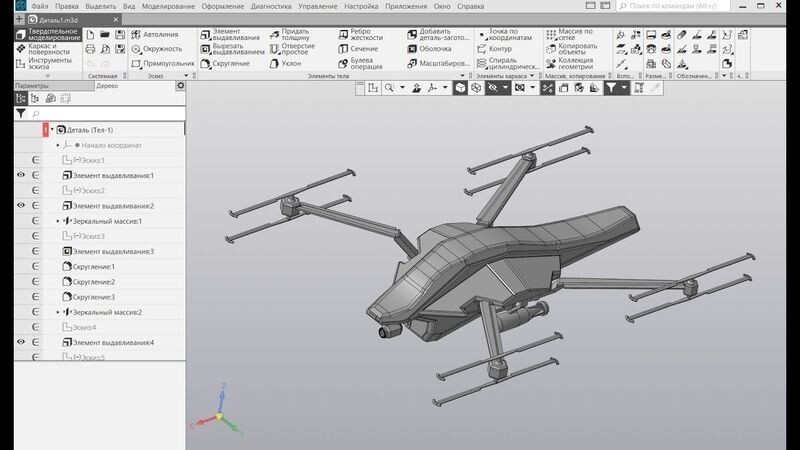Image resolution: width=800 pixels, height=450 pixels.
Task: Click Элемент выдавливания in the ribbon
Action: click(230, 34)
